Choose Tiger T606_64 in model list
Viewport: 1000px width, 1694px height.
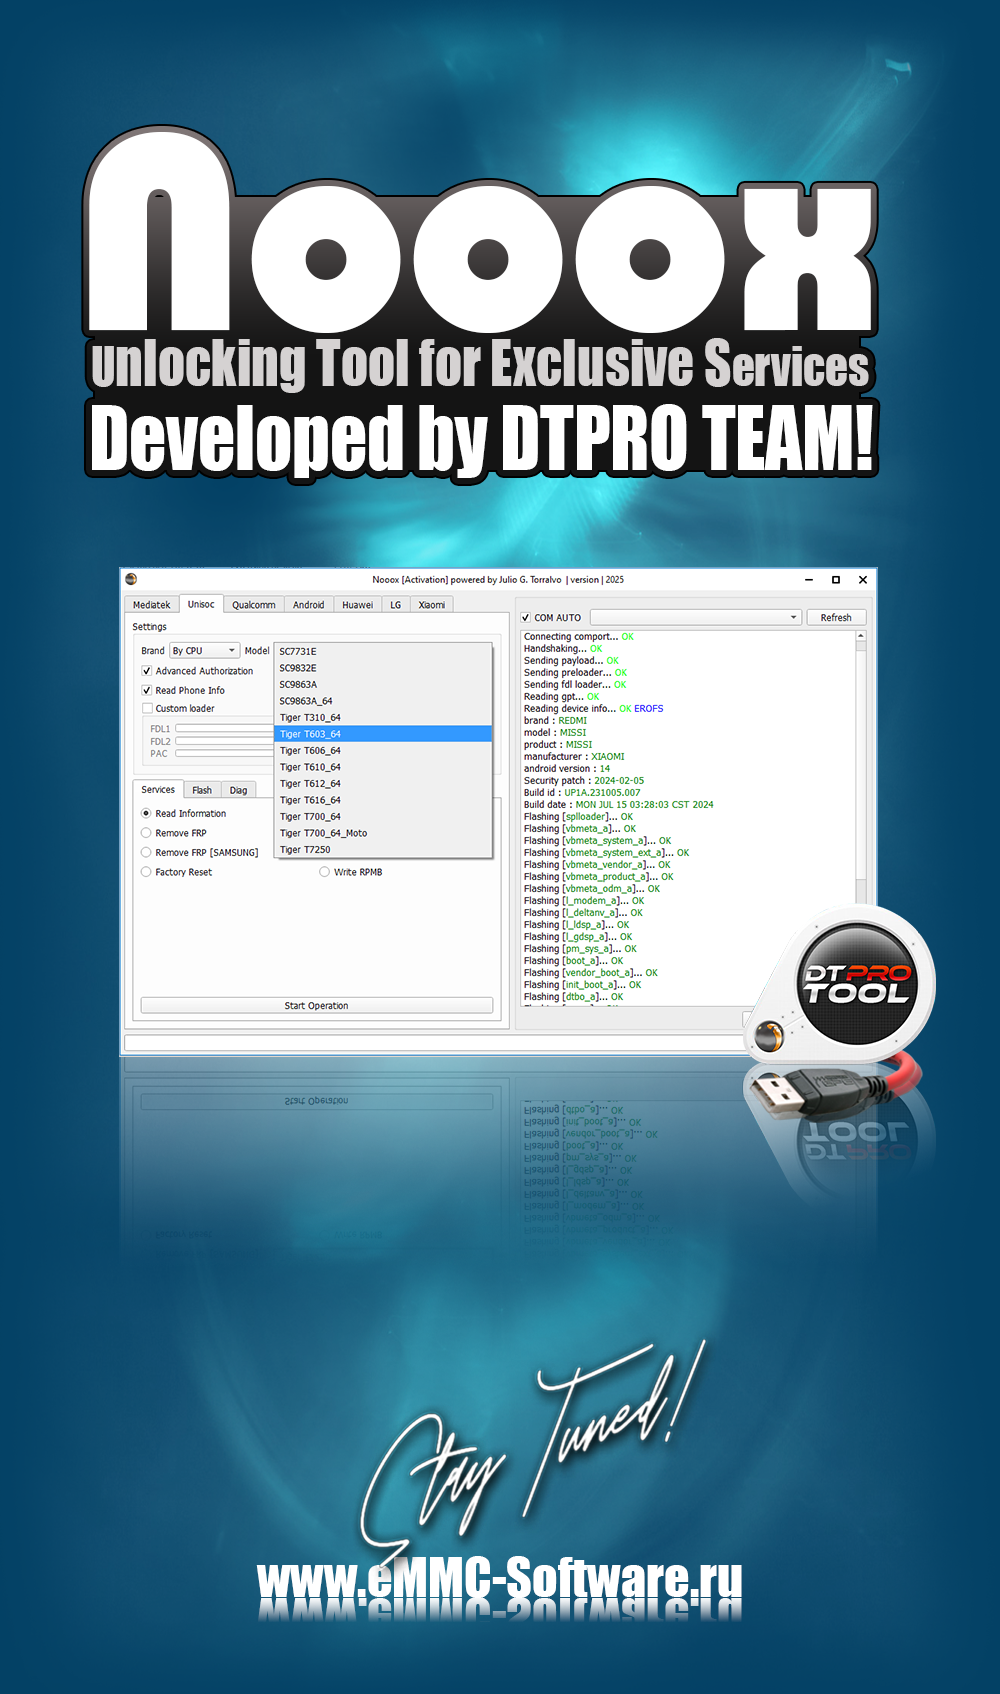click(x=383, y=751)
